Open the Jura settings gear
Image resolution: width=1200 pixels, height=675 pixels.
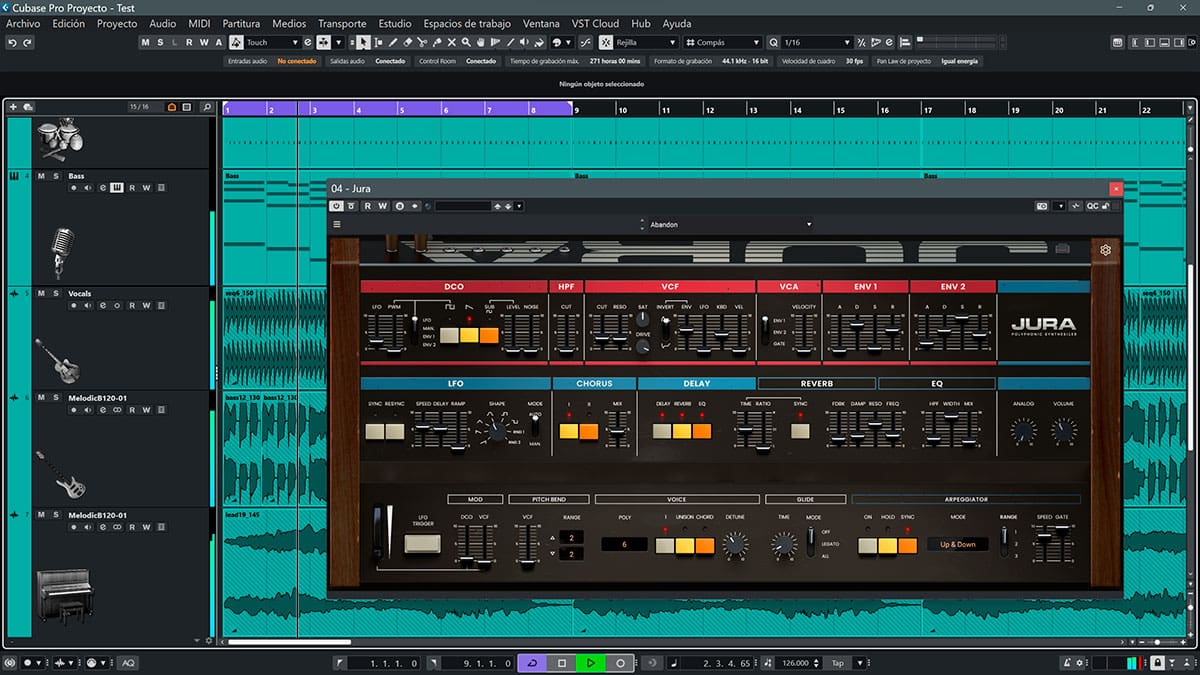[1106, 250]
